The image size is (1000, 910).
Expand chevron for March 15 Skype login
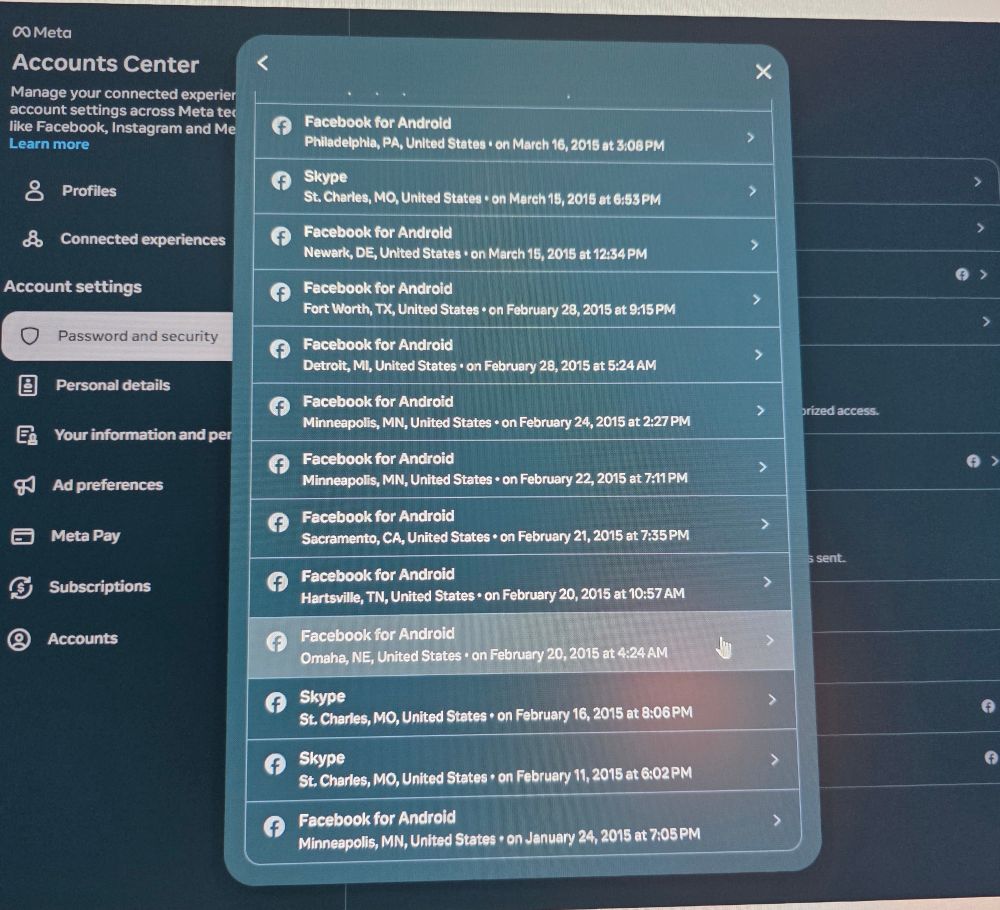coord(753,191)
